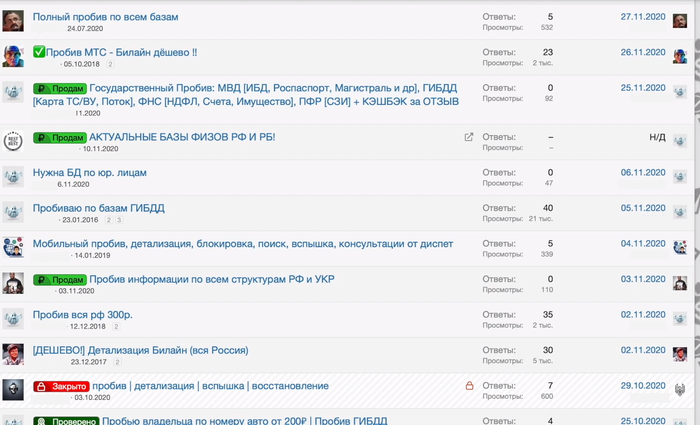The height and width of the screenshot is (425, 700).
Task: Click author avatar of 'Пробив вся рф 300р.'
Action: coord(13,319)
